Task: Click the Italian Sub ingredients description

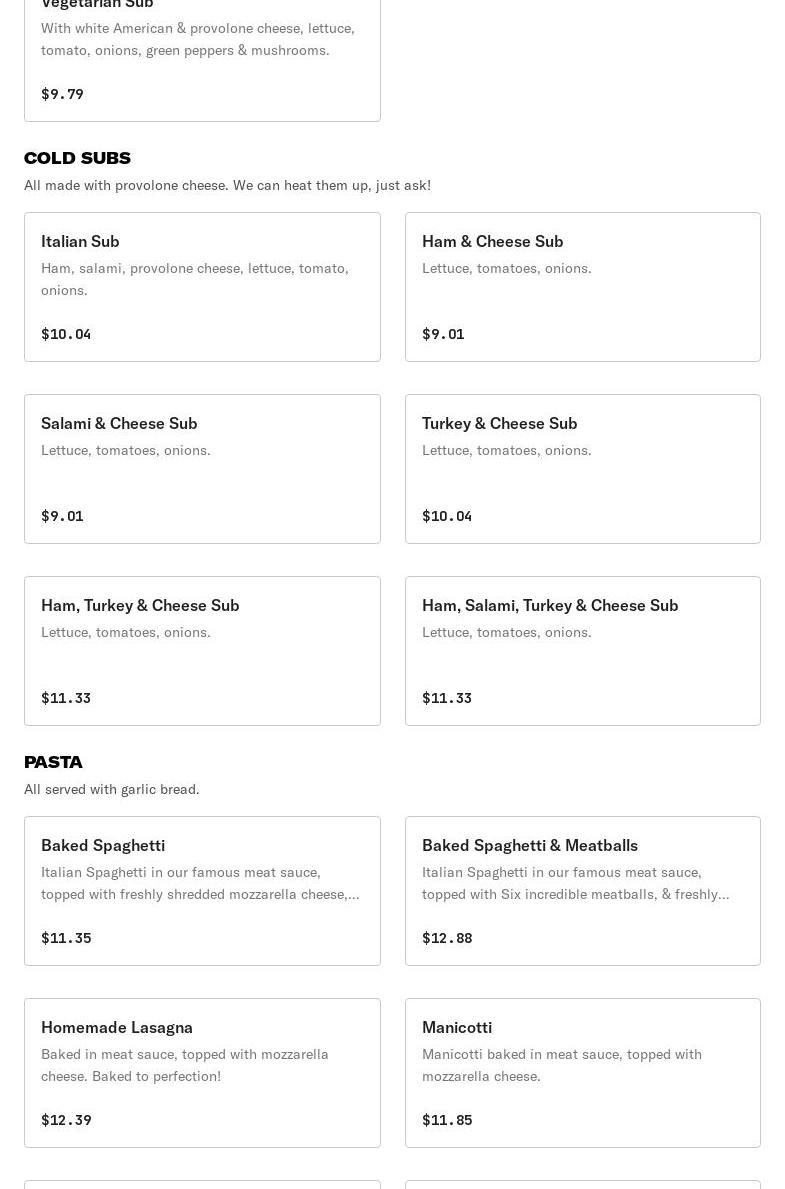Action: pos(195,279)
